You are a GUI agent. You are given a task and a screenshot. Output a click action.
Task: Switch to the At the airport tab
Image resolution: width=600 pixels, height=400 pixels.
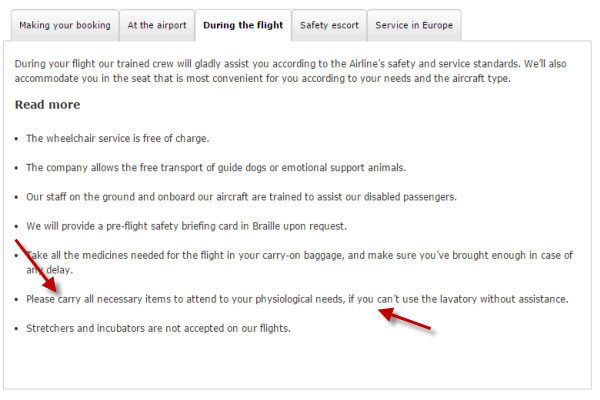click(156, 25)
